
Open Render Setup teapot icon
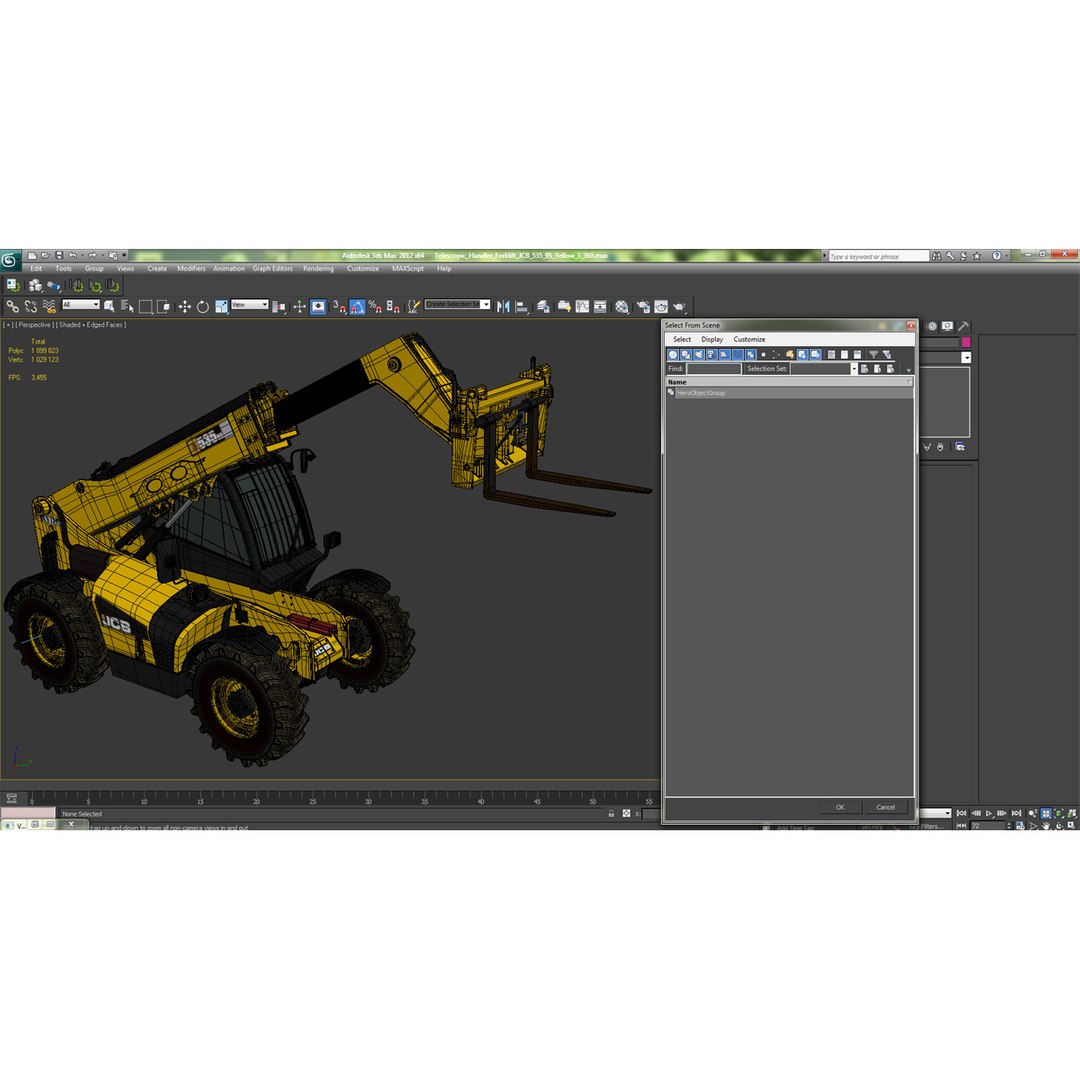click(643, 307)
